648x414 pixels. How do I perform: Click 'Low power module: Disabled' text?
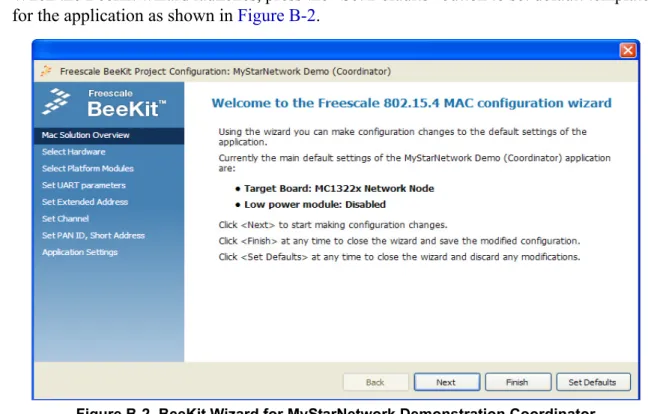click(315, 205)
